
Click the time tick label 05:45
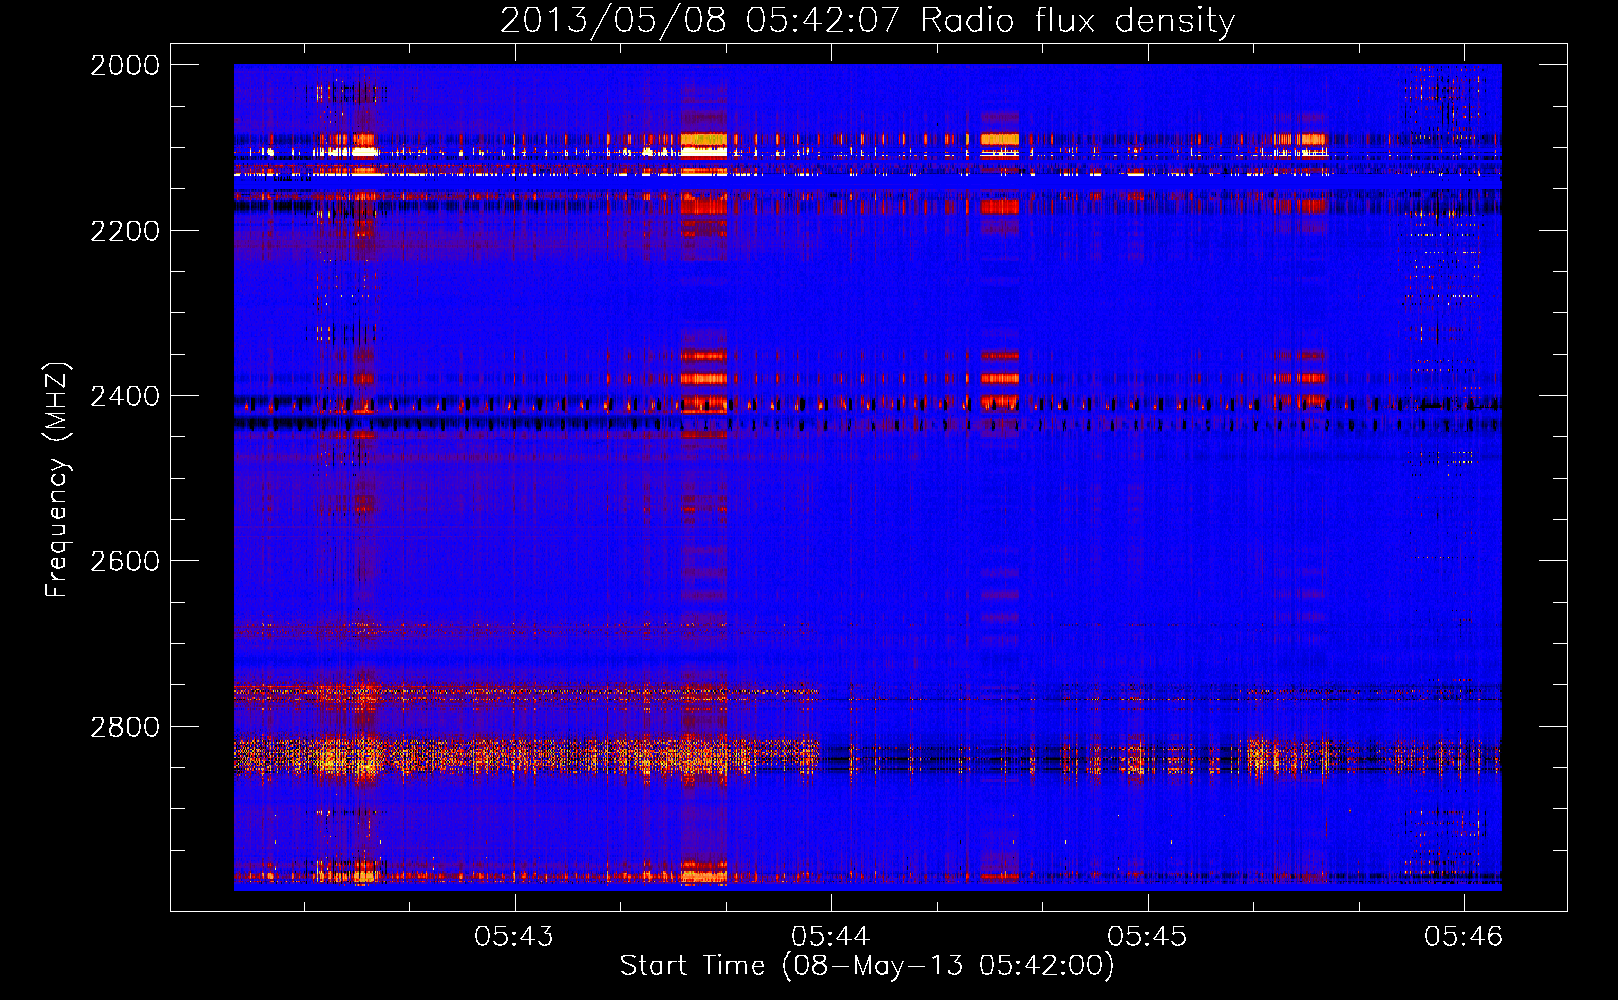[x=1147, y=936]
